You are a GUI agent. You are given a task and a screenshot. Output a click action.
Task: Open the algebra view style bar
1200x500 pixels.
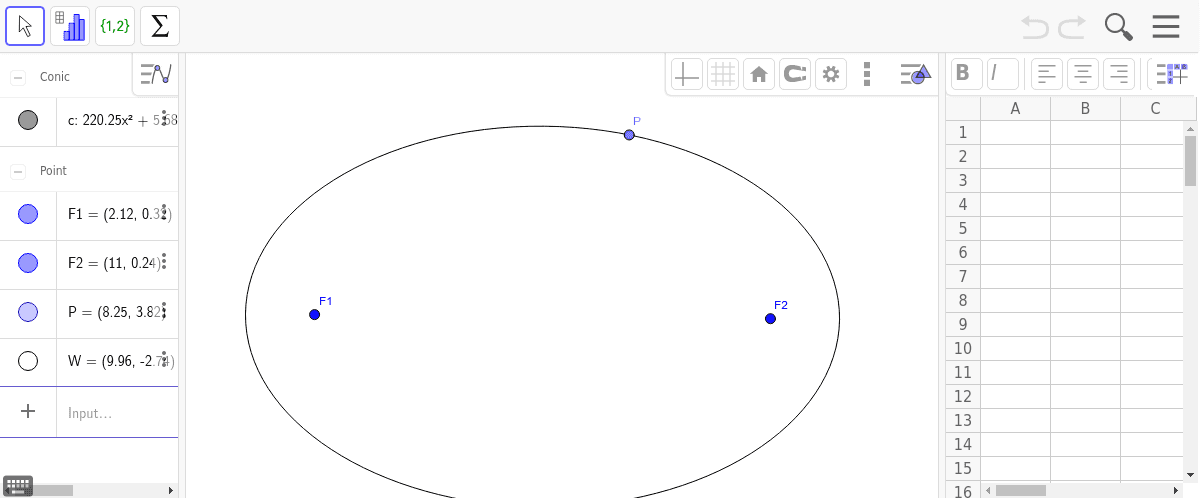[156, 74]
